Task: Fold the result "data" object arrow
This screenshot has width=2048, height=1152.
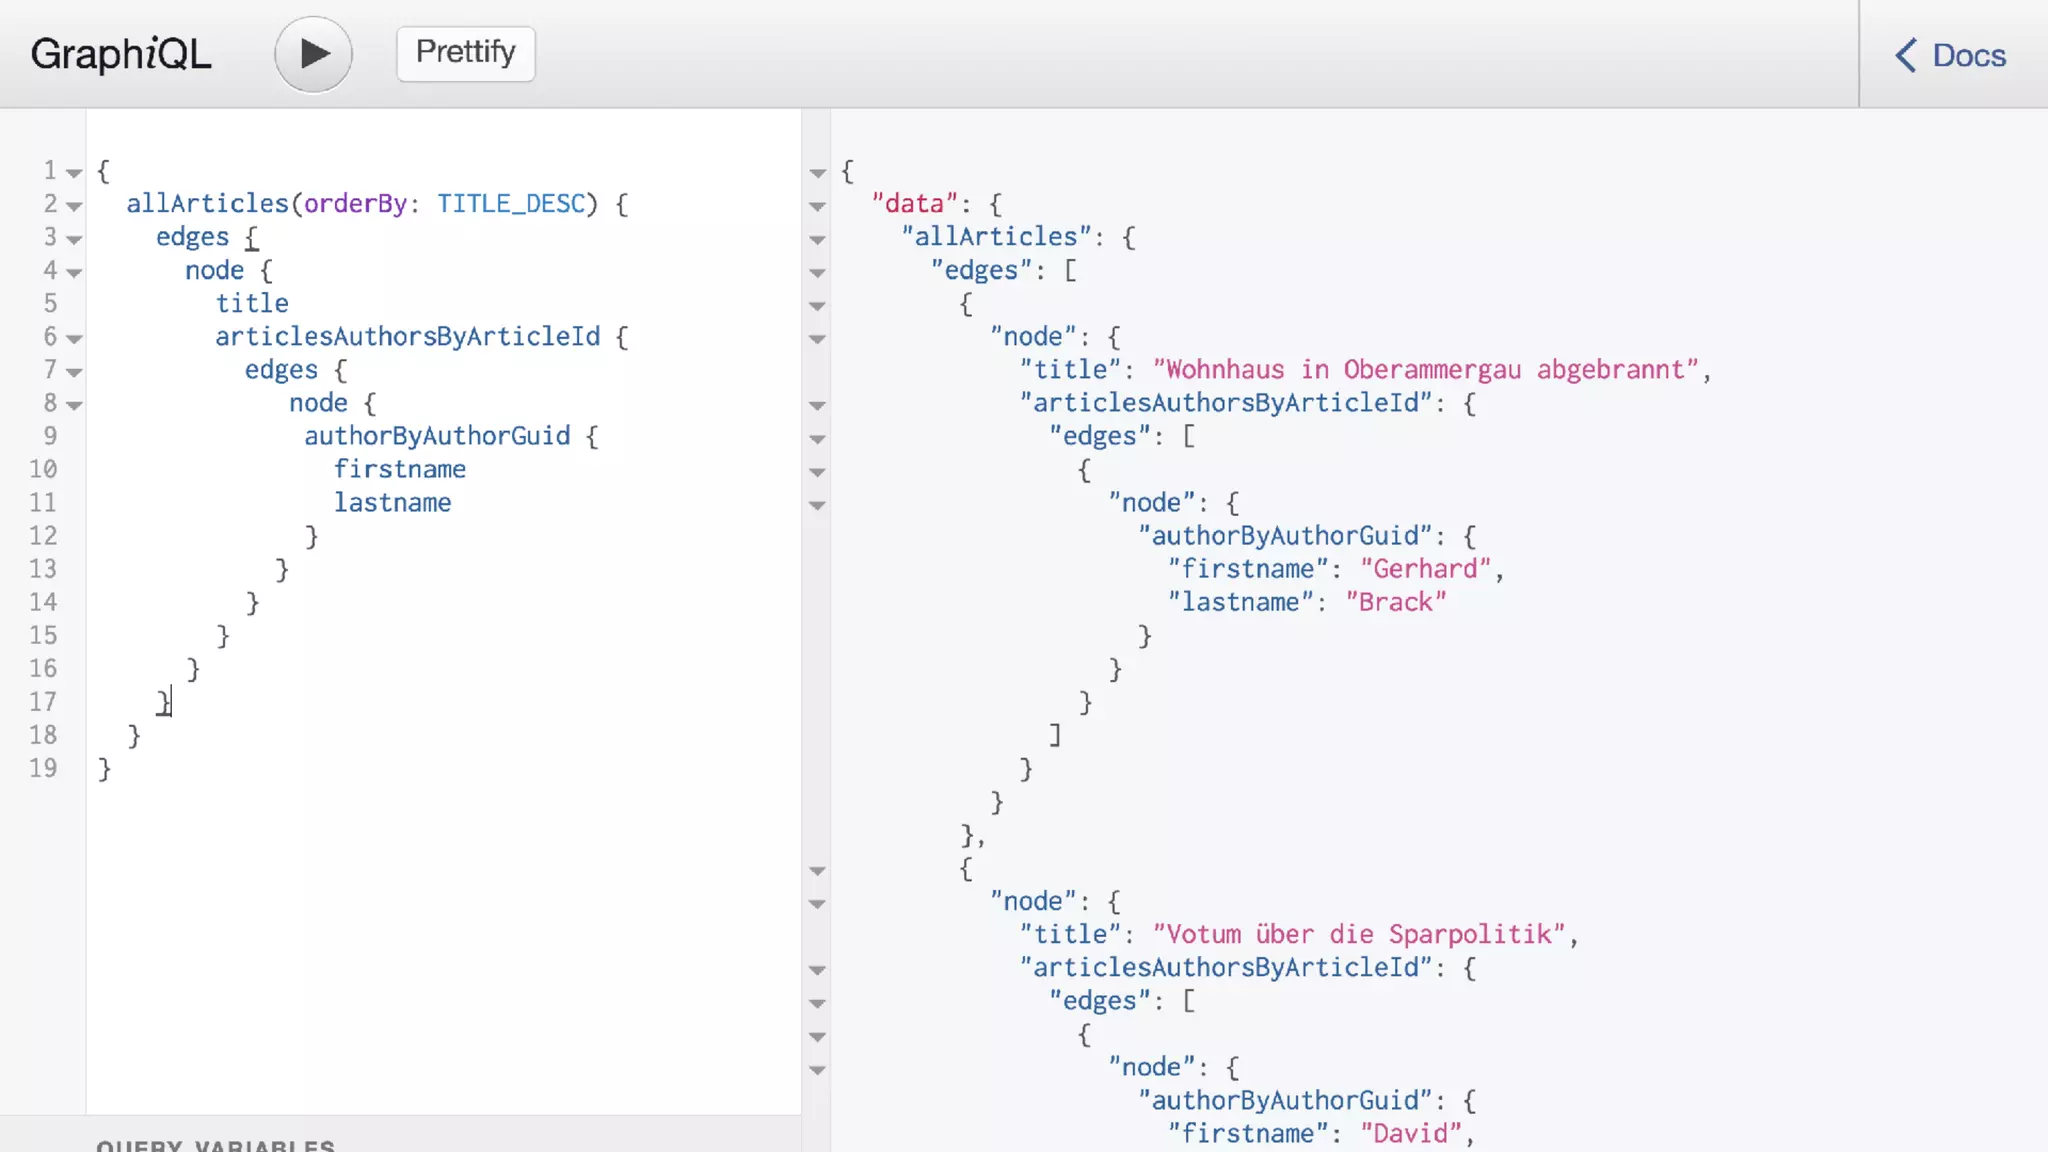Action: (817, 206)
